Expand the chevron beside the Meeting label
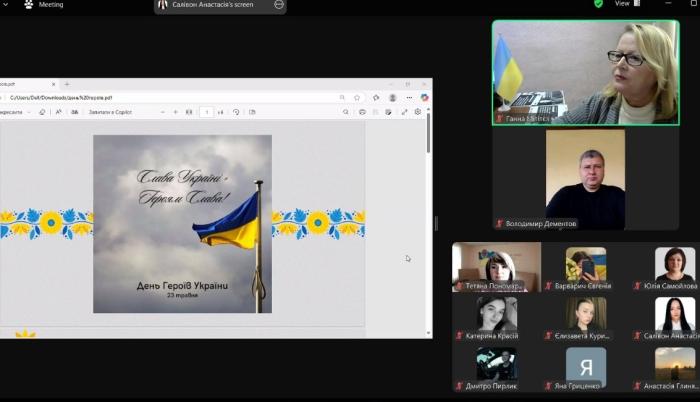This screenshot has height=402, width=700. [x=5, y=4]
